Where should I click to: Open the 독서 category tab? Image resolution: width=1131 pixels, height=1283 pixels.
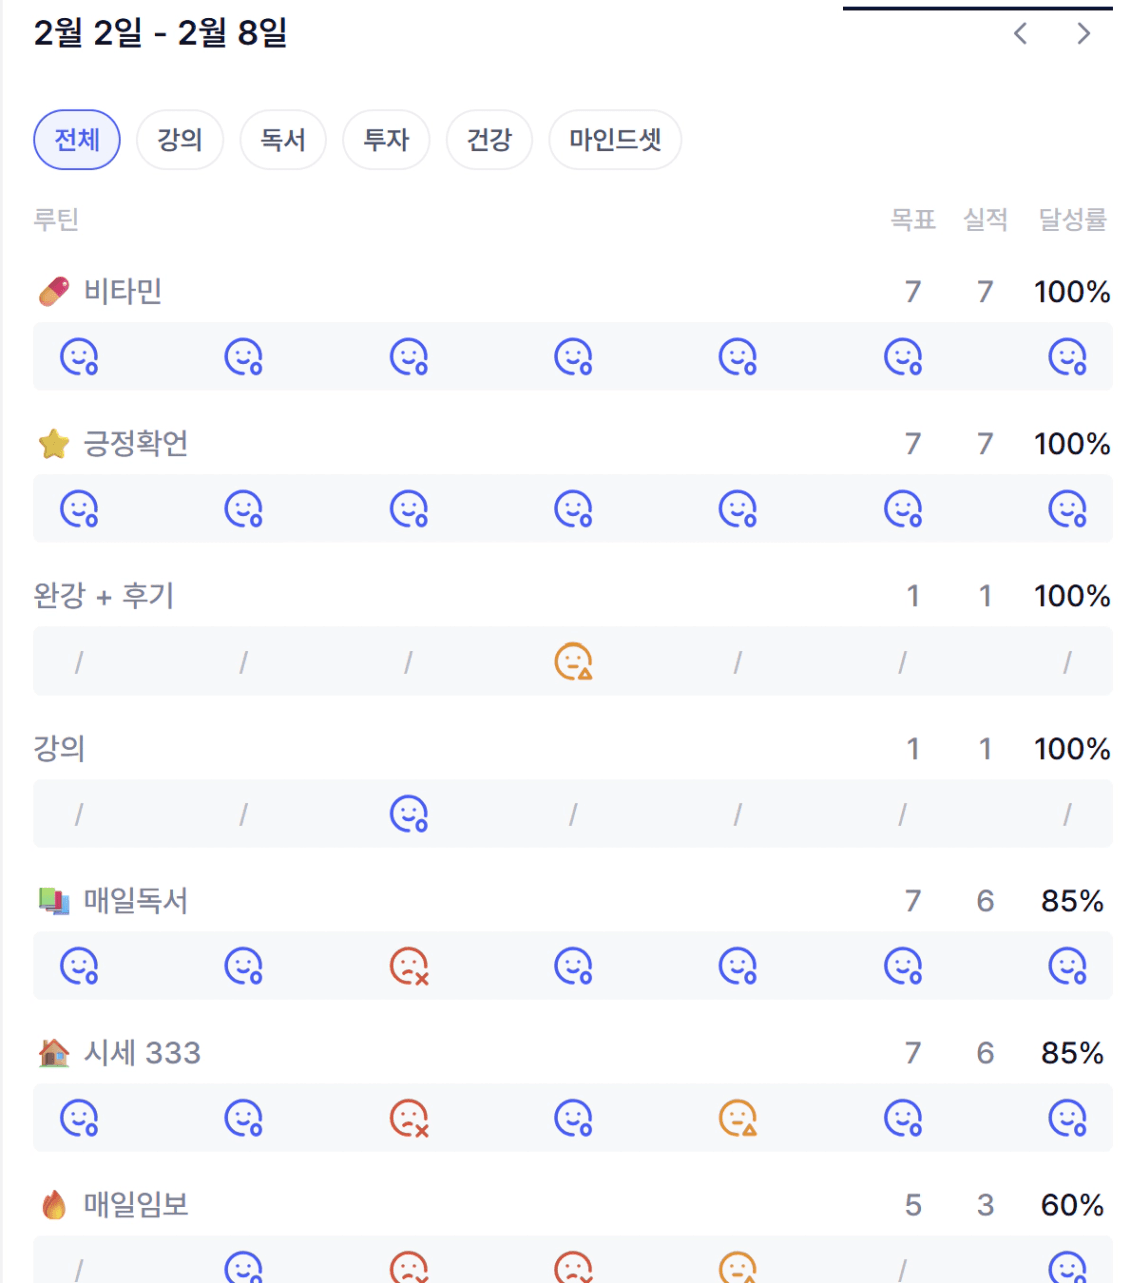[283, 140]
